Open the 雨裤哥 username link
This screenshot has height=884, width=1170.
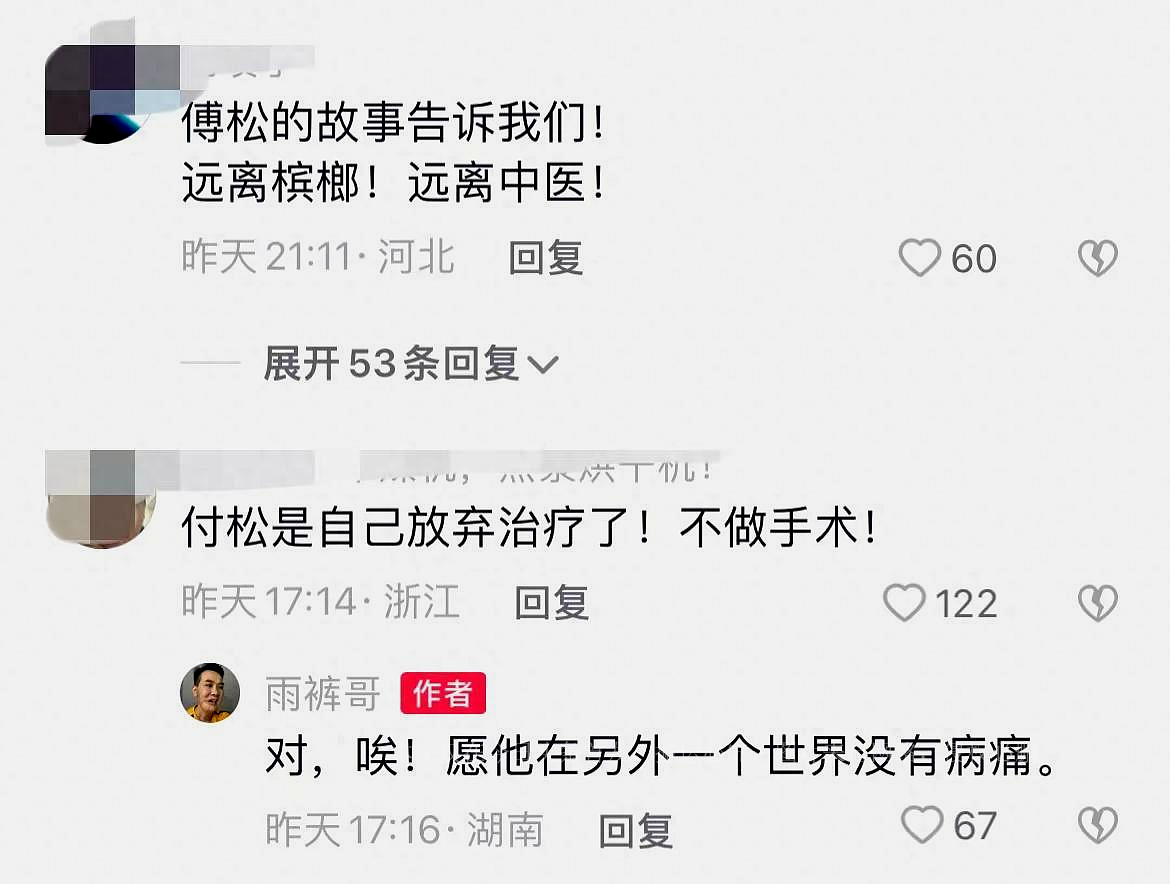[x=323, y=694]
